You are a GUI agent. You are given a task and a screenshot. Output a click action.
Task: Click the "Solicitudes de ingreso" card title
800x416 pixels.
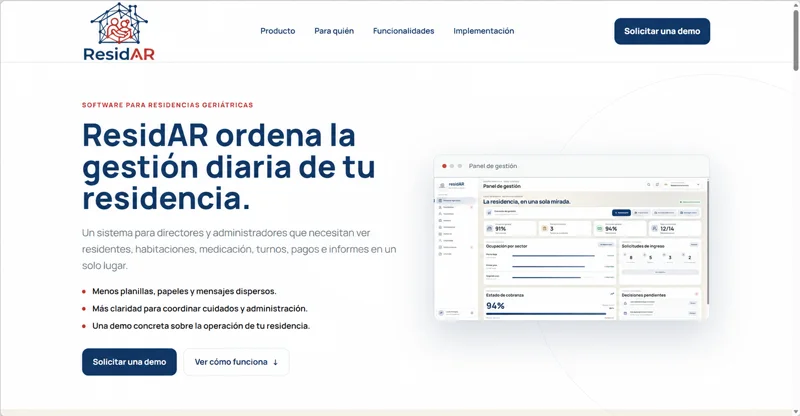(x=643, y=246)
